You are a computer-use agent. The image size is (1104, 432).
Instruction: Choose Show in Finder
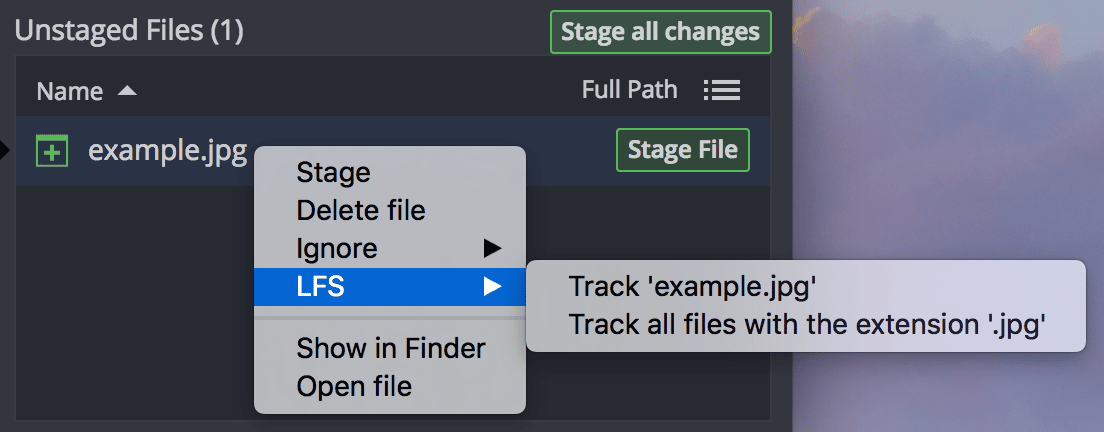tap(390, 348)
